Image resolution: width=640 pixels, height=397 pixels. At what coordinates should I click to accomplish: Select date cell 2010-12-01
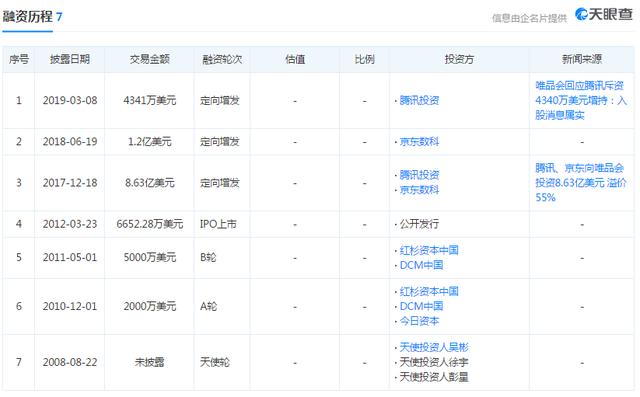coord(70,306)
